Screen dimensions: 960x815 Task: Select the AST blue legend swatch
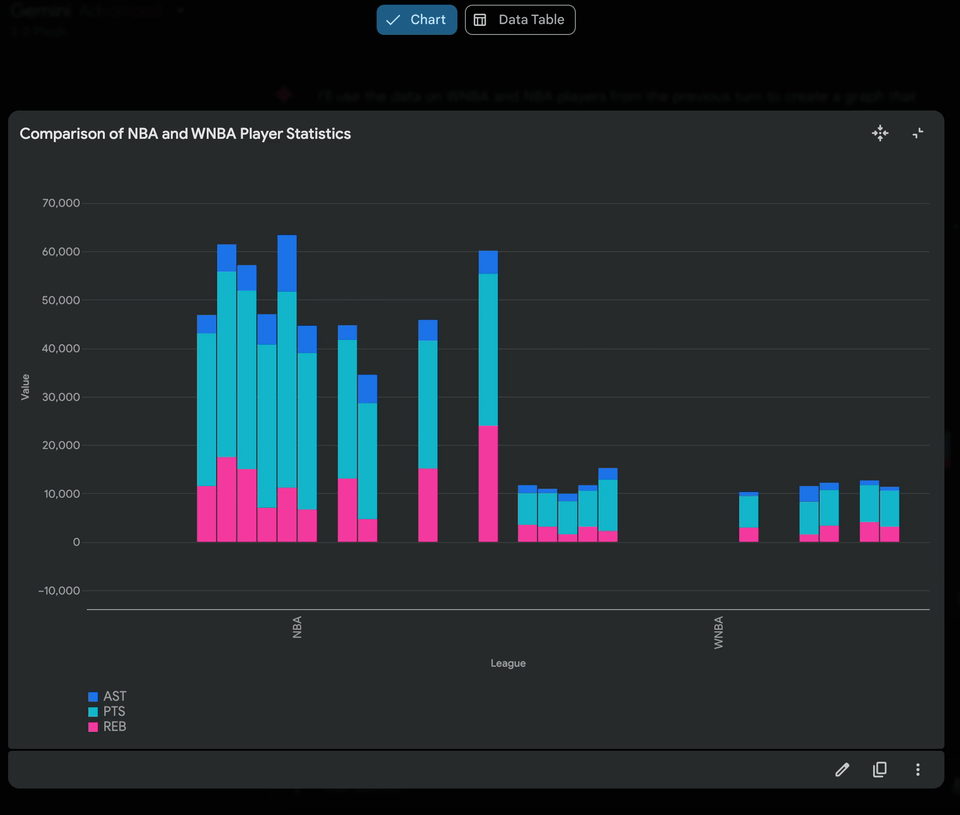point(93,697)
